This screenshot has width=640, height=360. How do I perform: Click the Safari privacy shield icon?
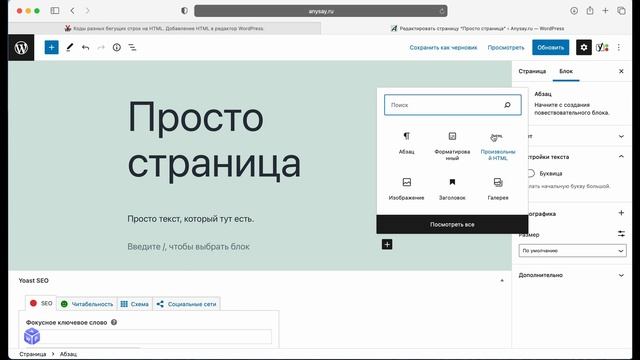click(184, 11)
